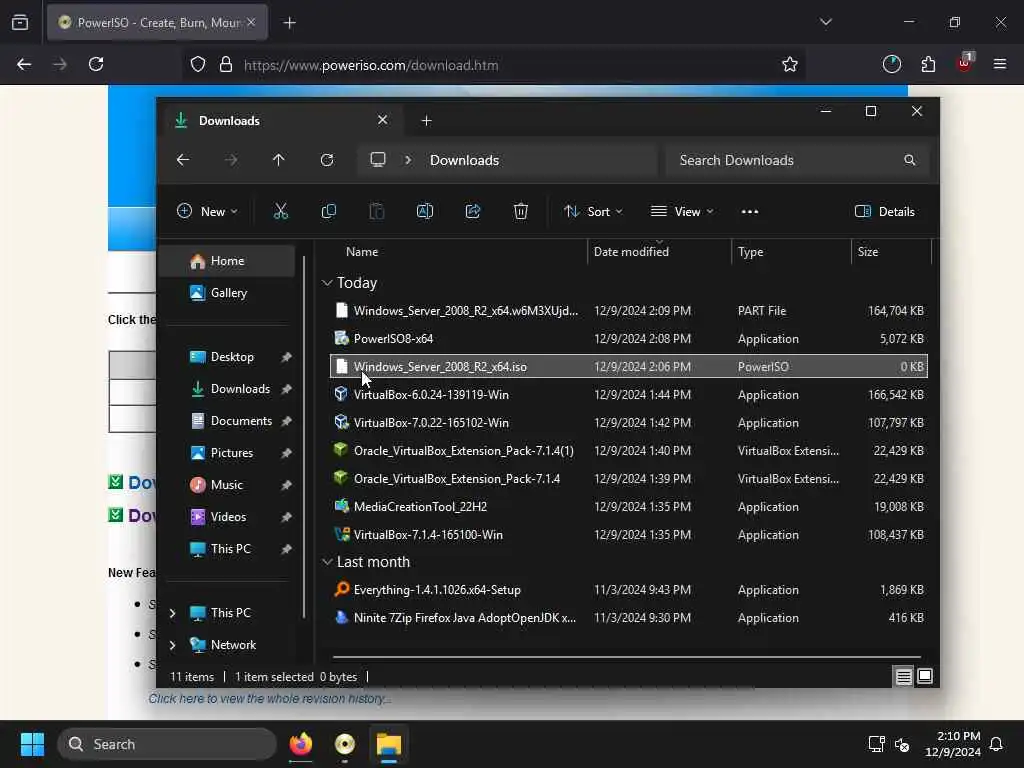Reload the PowerISO page in Firefox

pos(96,64)
